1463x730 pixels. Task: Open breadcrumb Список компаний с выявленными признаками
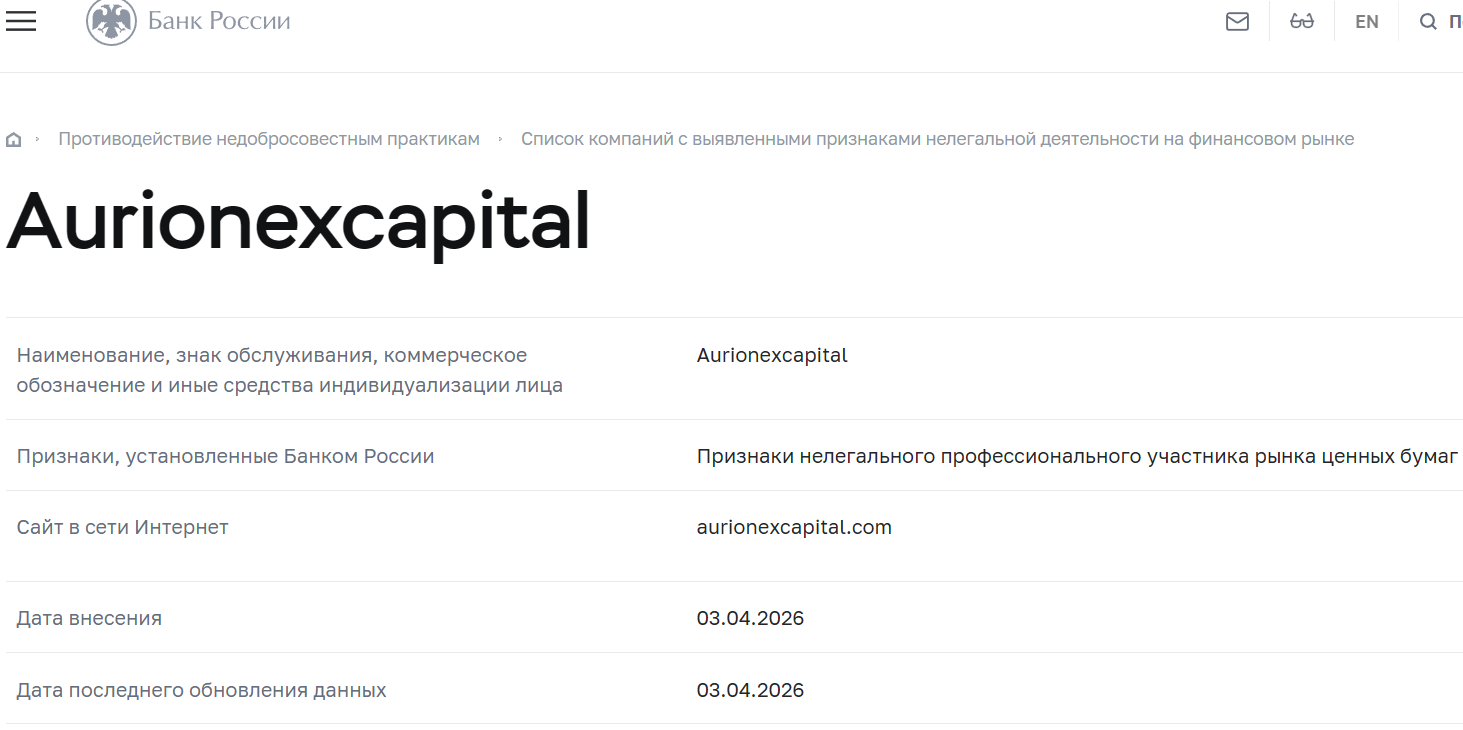coord(938,138)
